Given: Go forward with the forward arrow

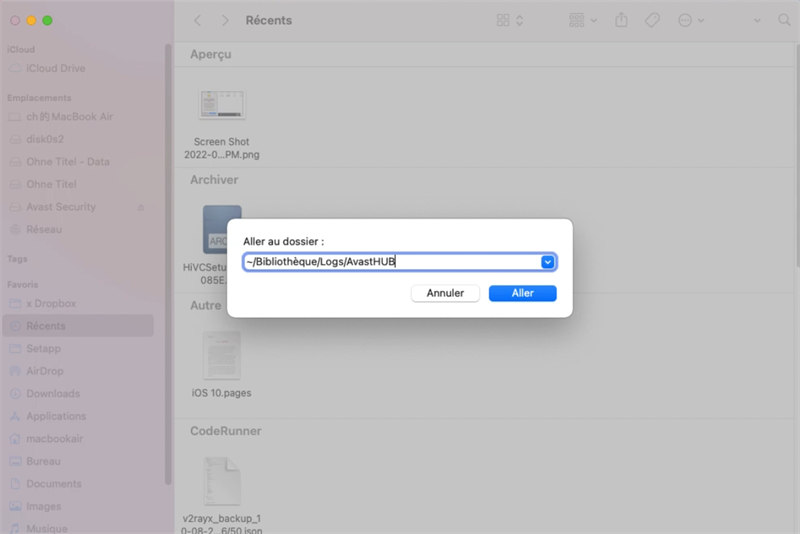Looking at the screenshot, I should 224,20.
